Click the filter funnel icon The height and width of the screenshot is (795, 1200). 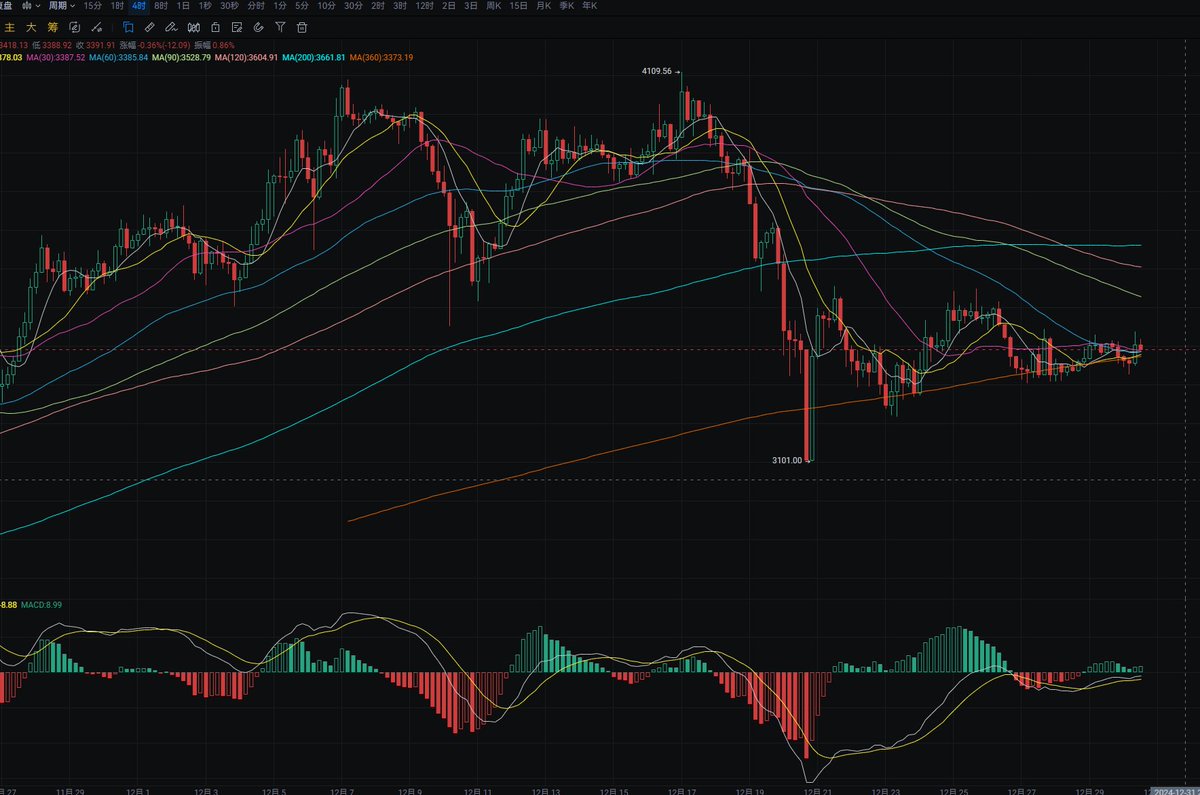(280, 27)
